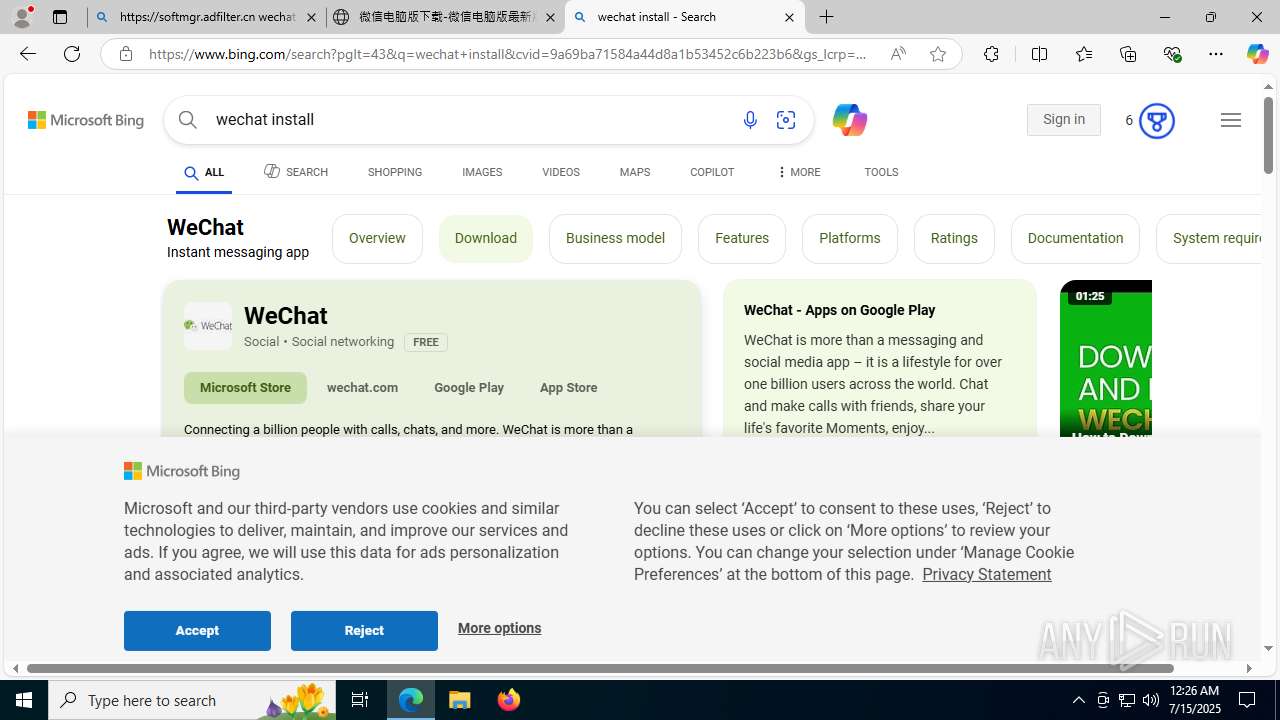Screen dimensions: 1280x720
Task: Enable Split screen view
Action: (1039, 54)
